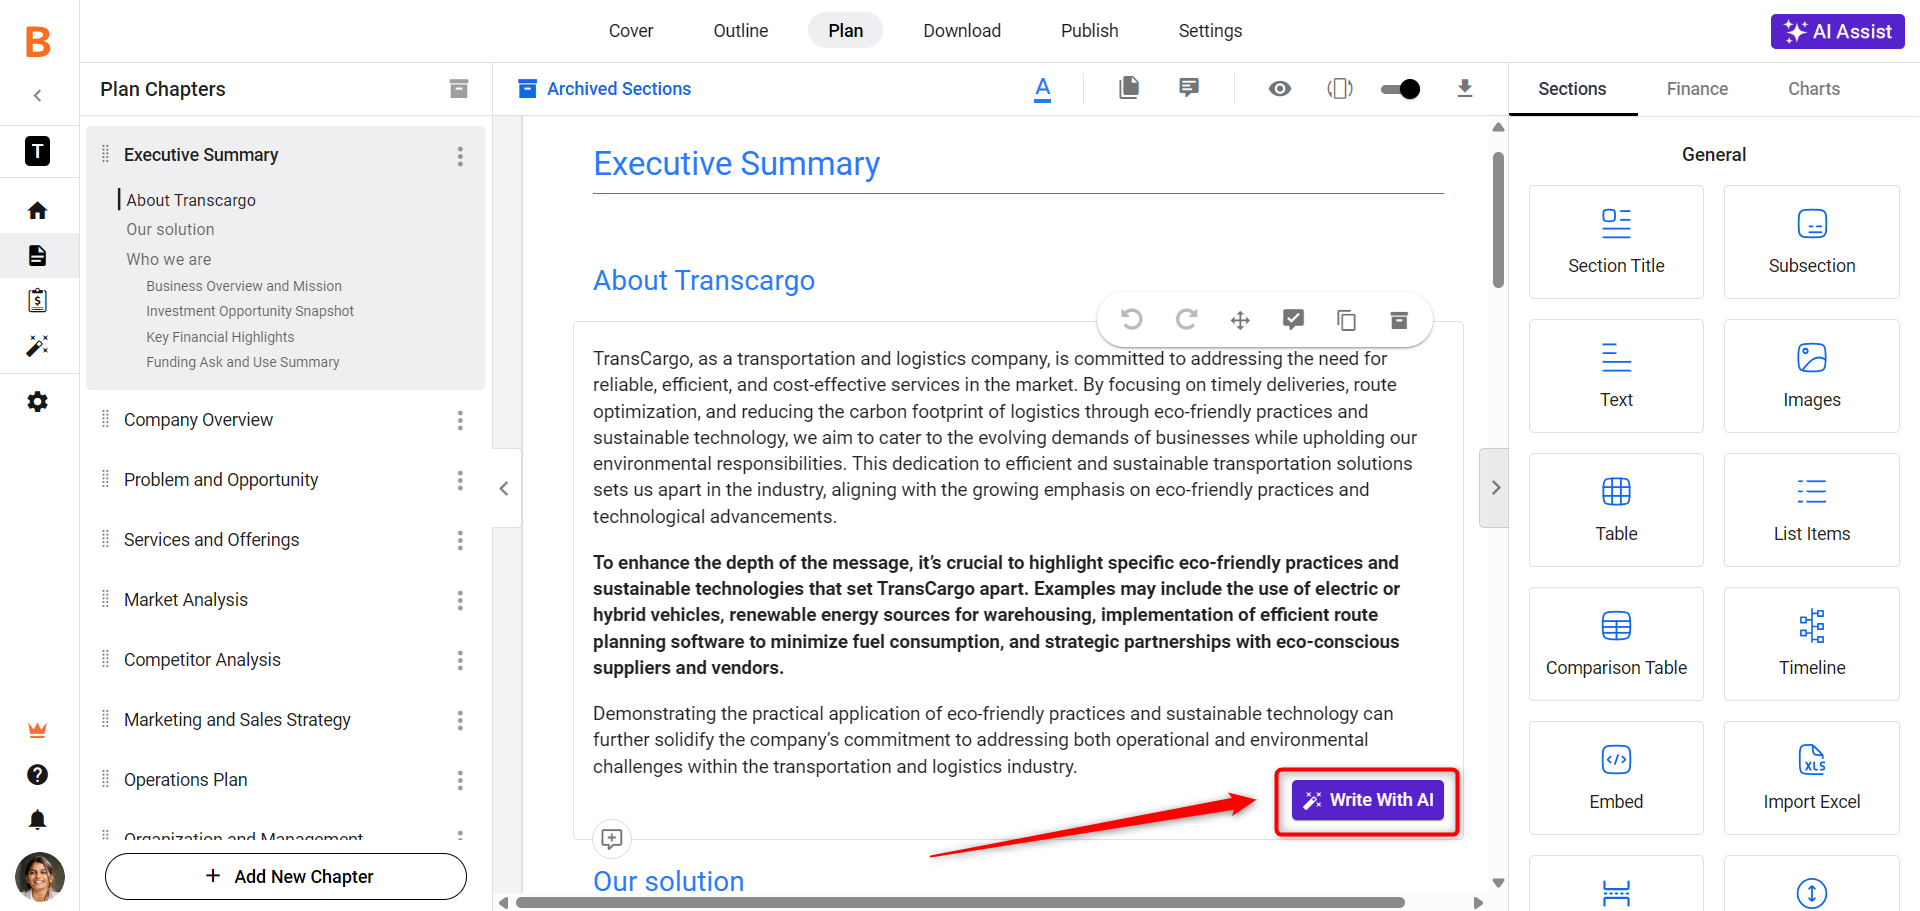This screenshot has height=911, width=1920.
Task: Open Market Analysis options menu
Action: [460, 601]
